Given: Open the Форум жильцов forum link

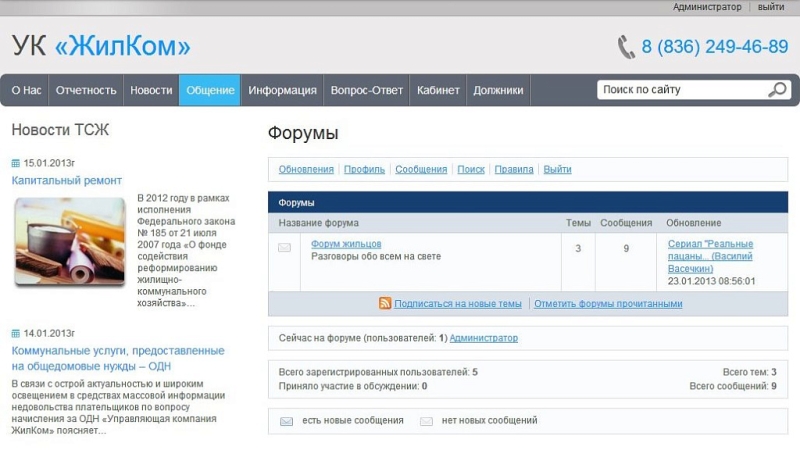Looking at the screenshot, I should pos(345,244).
